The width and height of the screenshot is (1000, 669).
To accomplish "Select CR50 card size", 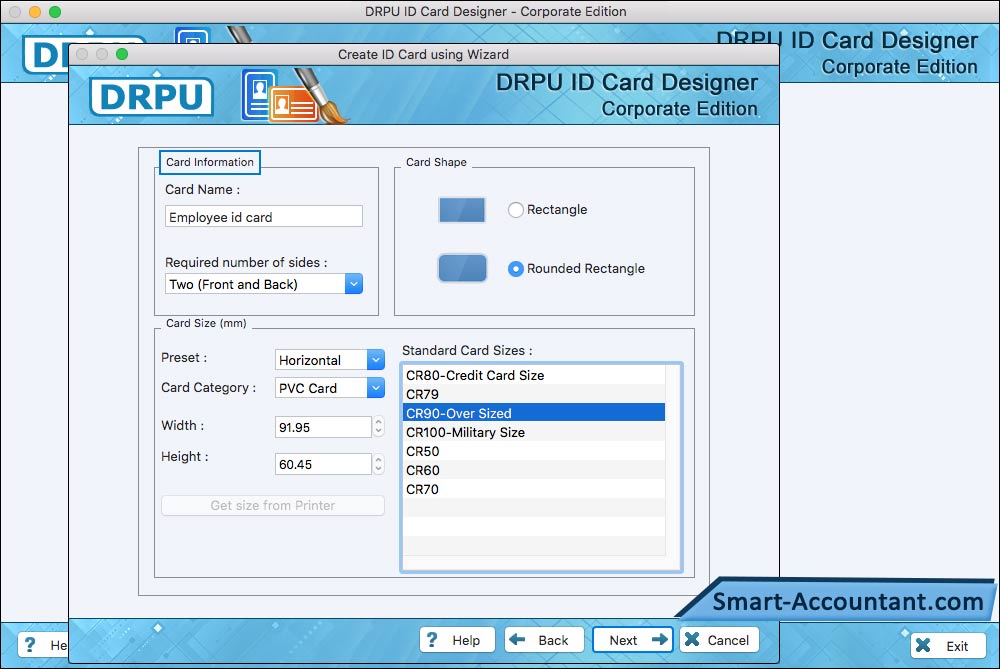I will [x=534, y=451].
